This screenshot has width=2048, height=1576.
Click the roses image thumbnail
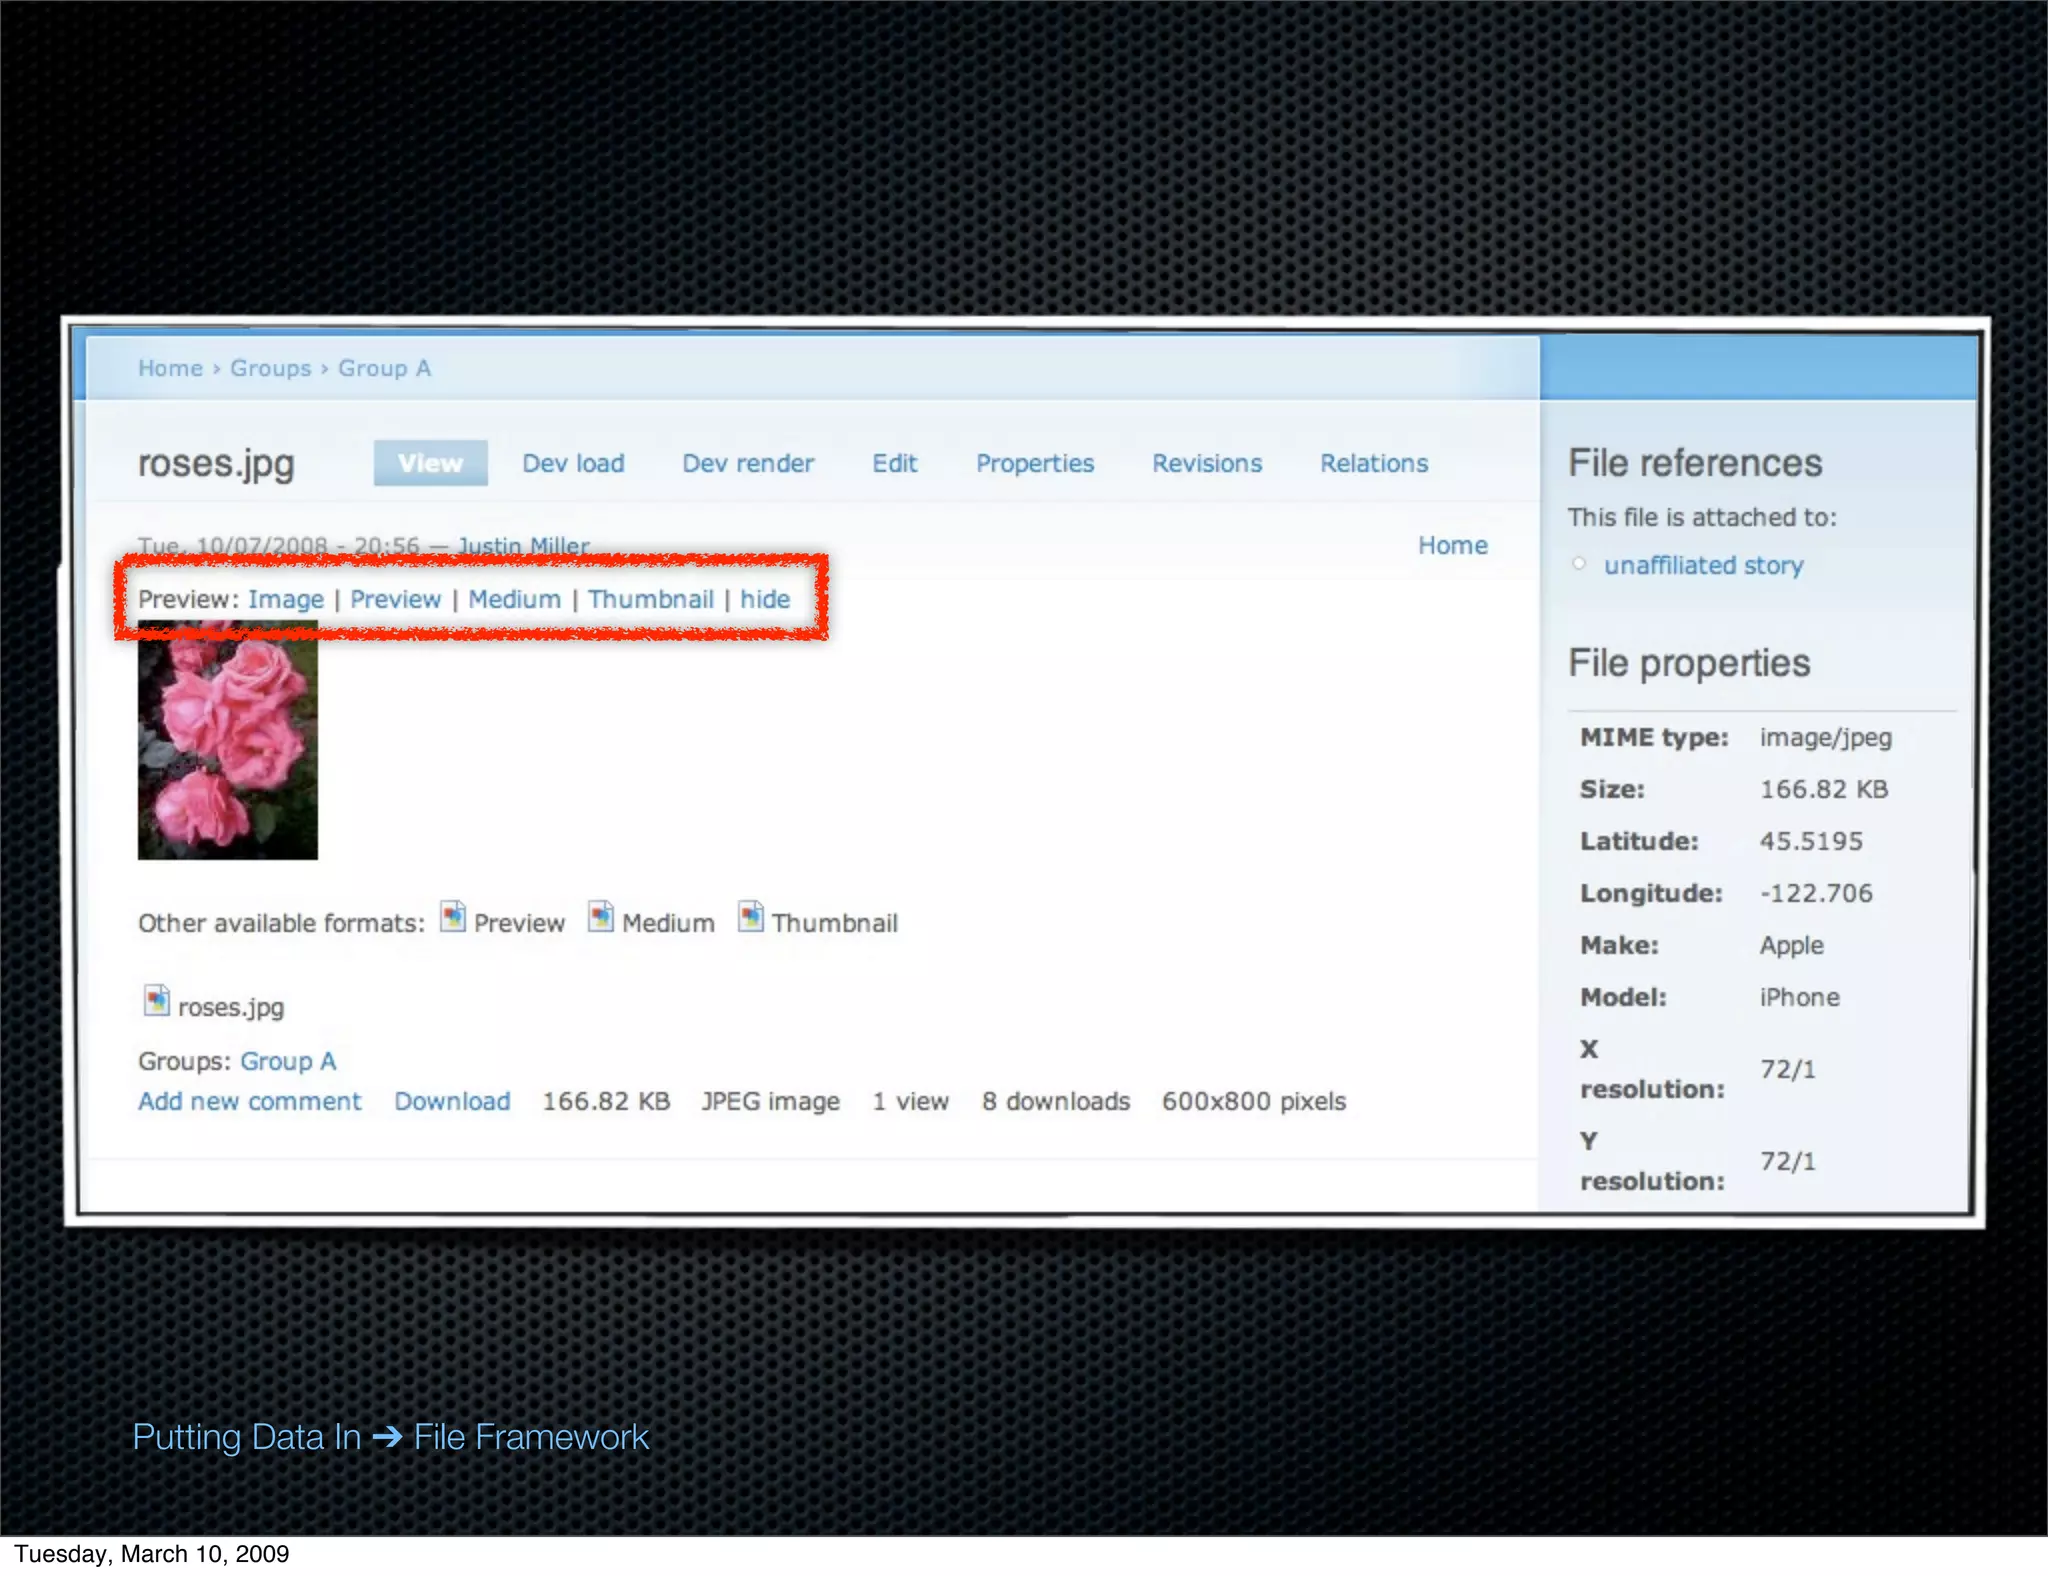click(228, 740)
